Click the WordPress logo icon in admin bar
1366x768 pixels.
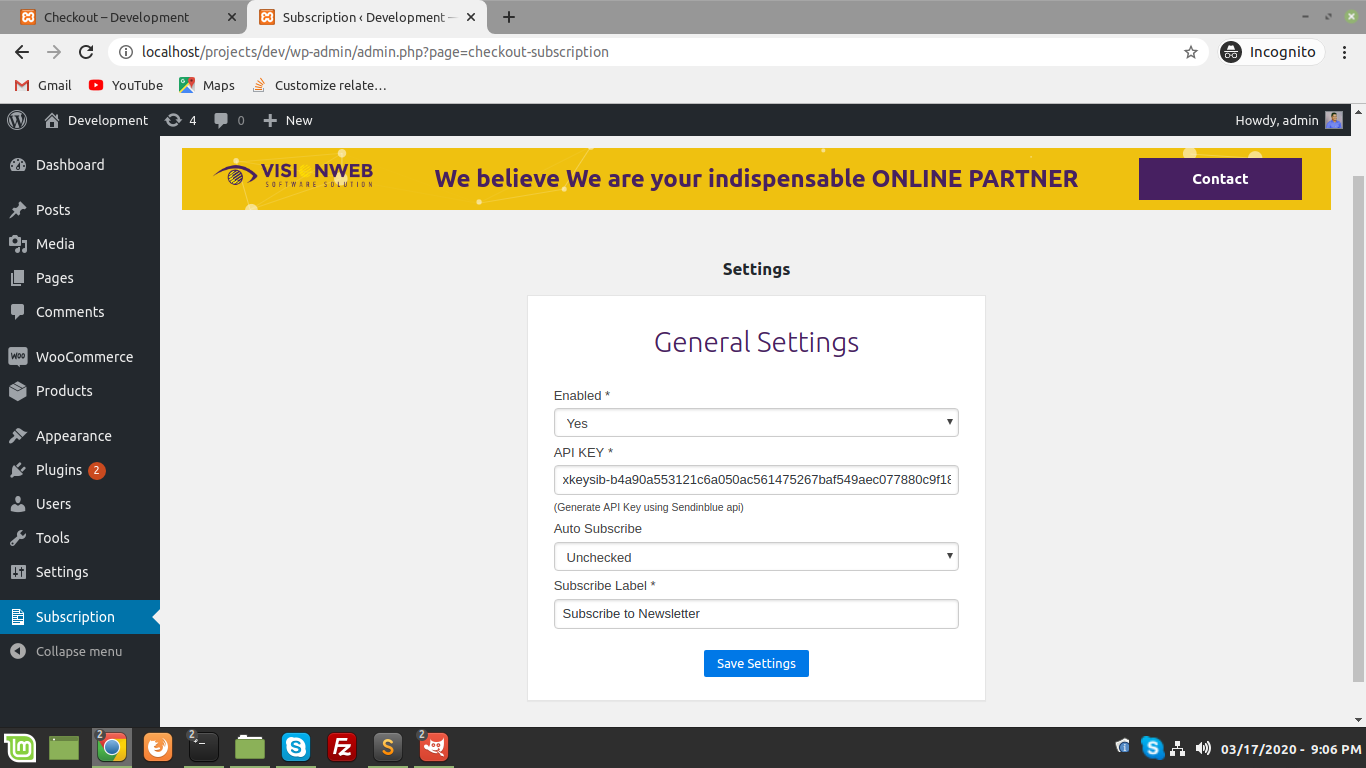17,120
